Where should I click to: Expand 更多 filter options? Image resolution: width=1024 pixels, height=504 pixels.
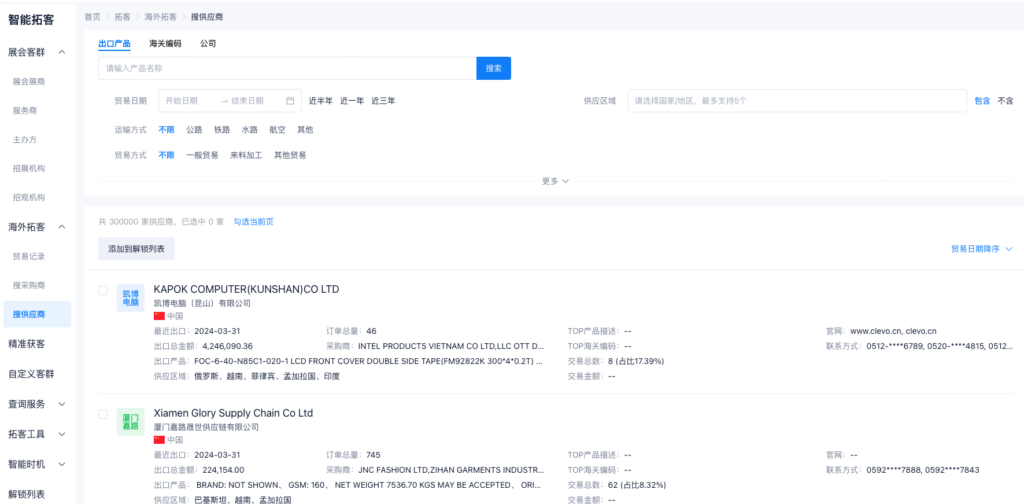(x=555, y=181)
